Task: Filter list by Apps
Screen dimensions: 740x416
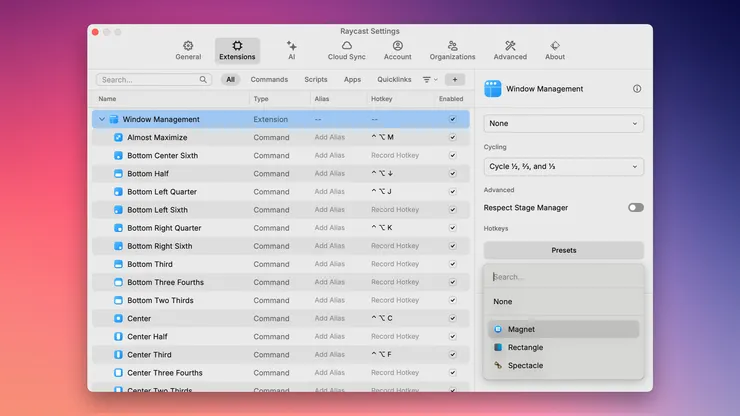Action: point(352,80)
